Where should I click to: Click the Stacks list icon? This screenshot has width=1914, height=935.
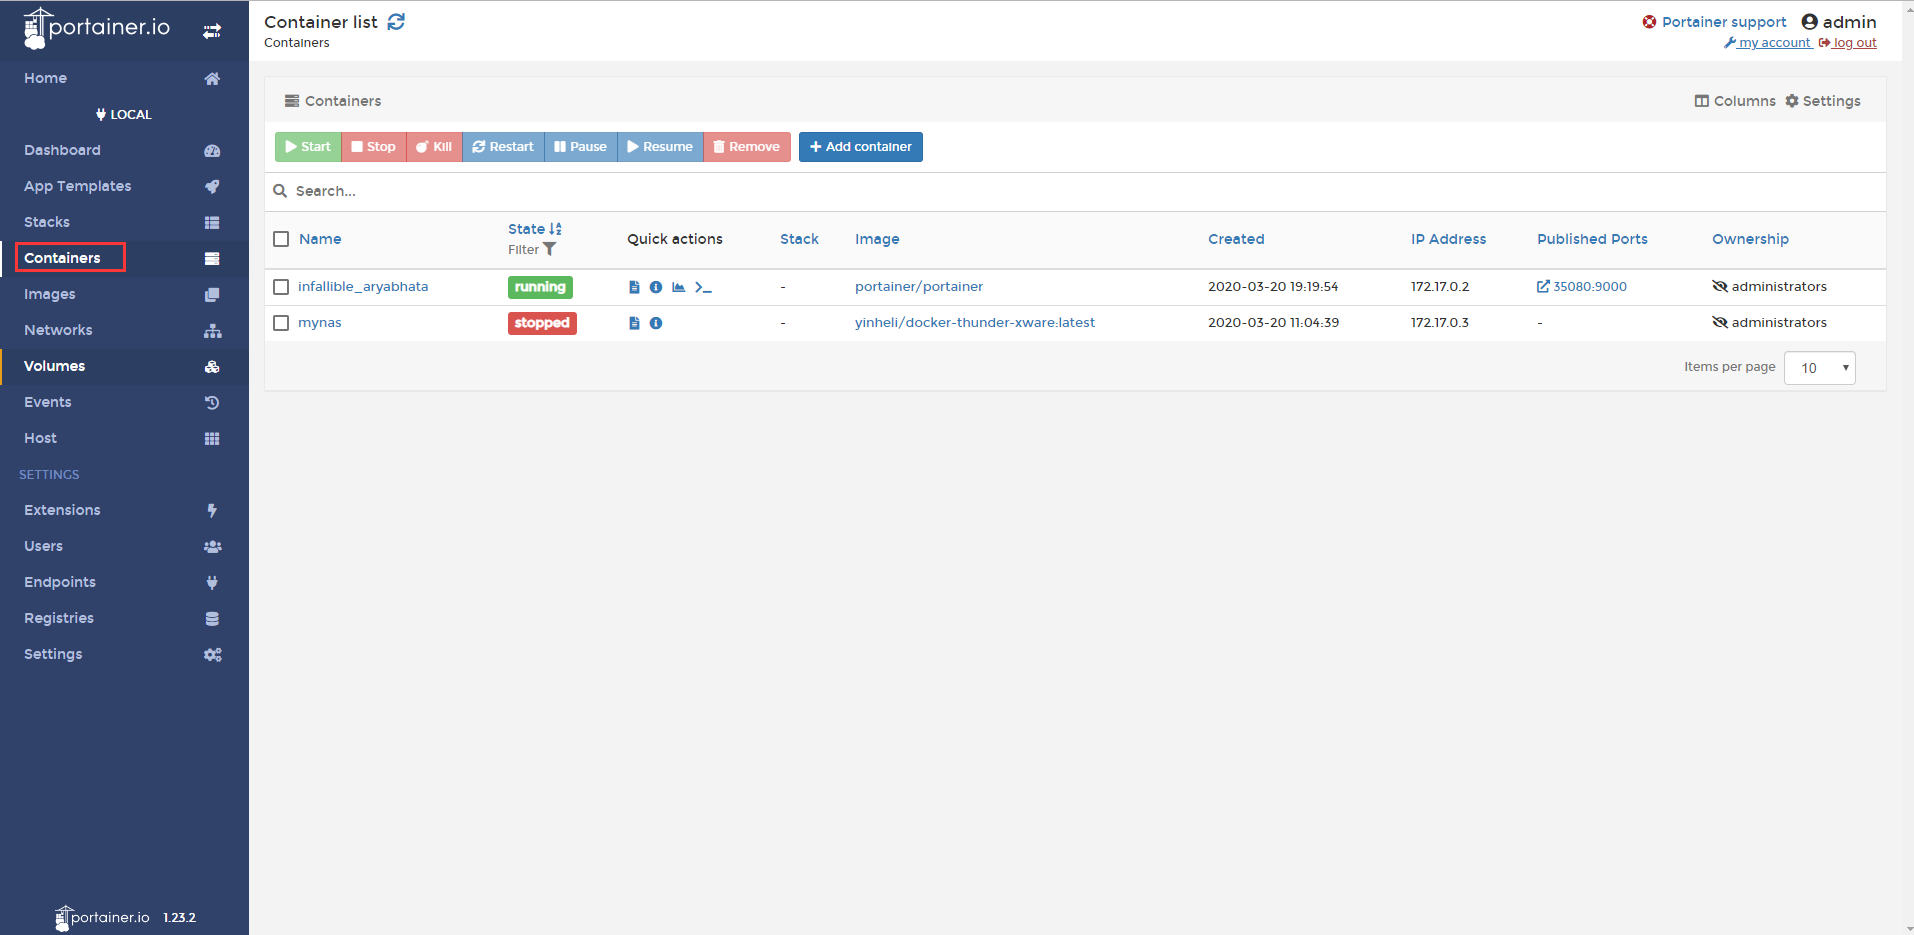point(212,222)
